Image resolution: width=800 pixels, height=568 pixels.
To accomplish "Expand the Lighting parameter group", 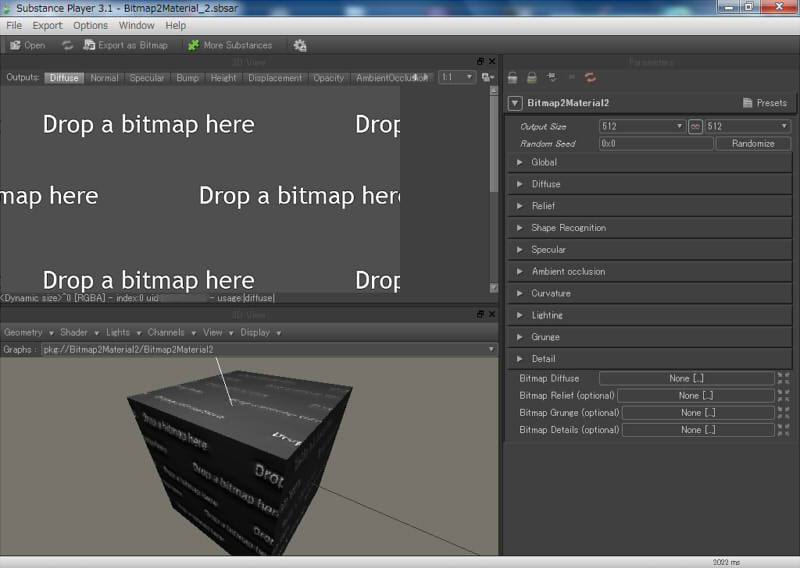I will 649,315.
